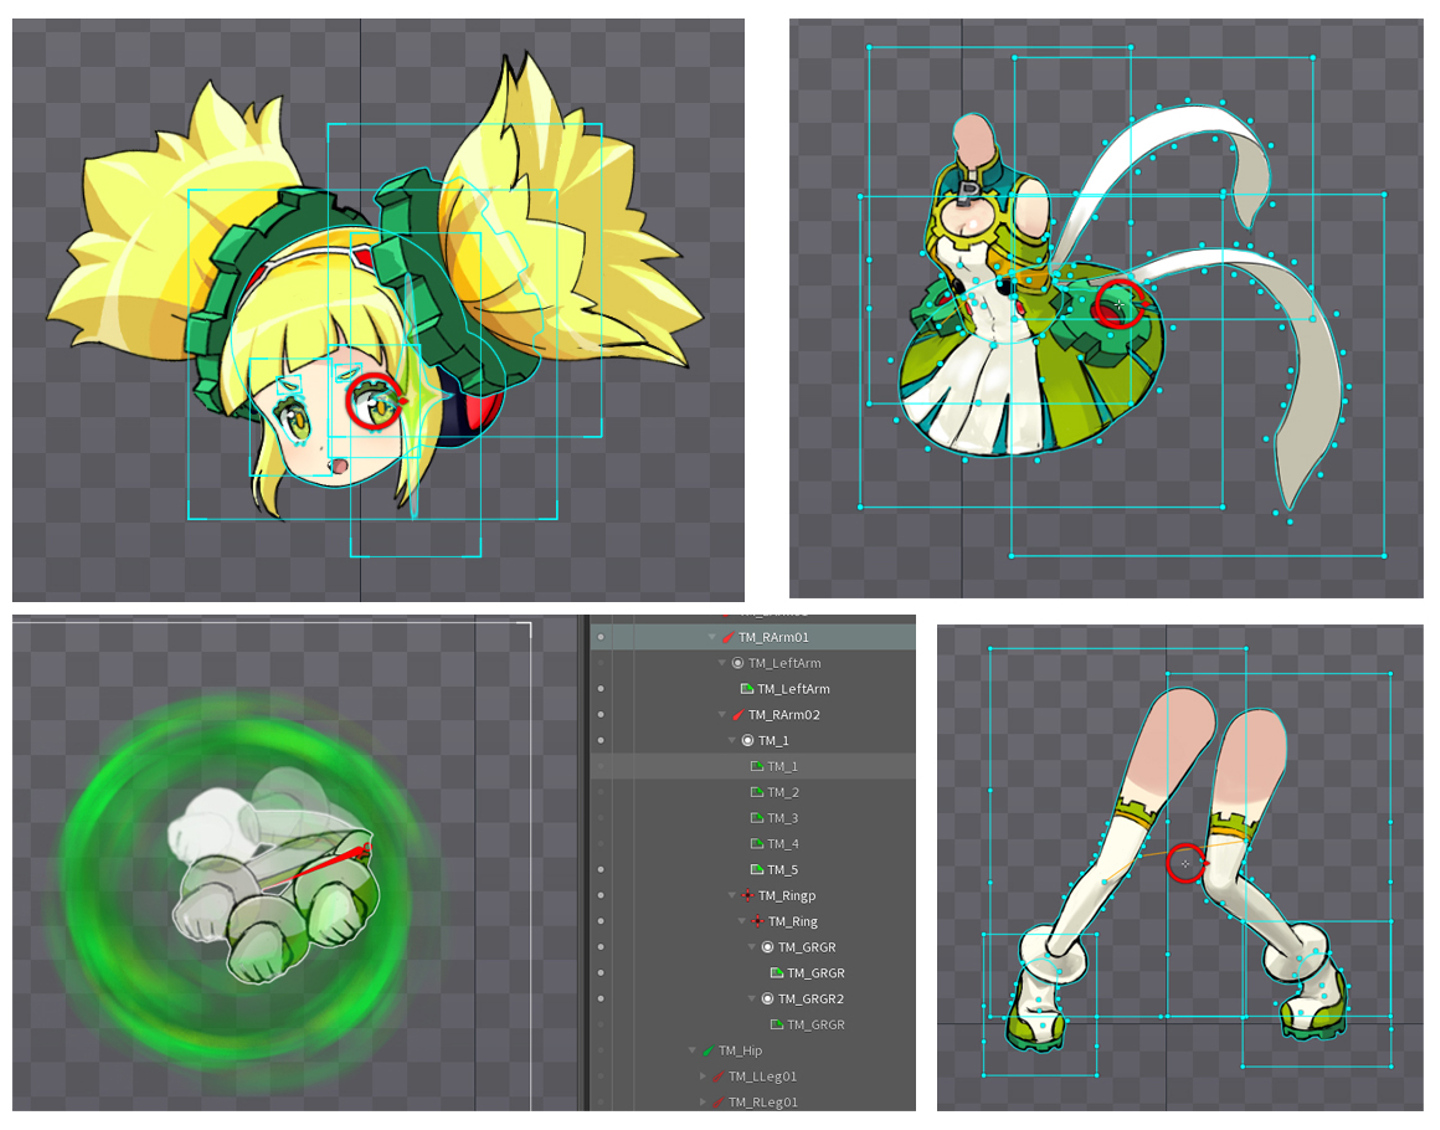Collapse the TM_Ring node

[x=742, y=922]
